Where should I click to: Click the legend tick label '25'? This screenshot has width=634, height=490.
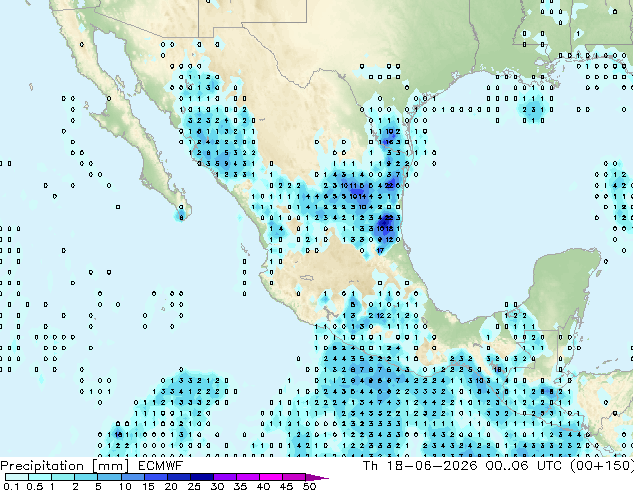pyautogui.click(x=194, y=486)
